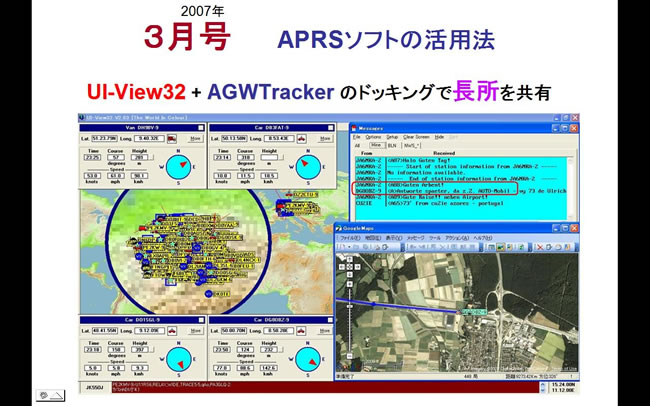The image size is (650, 406).
Task: Switch to the Mine tab in Messages
Action: tap(376, 146)
